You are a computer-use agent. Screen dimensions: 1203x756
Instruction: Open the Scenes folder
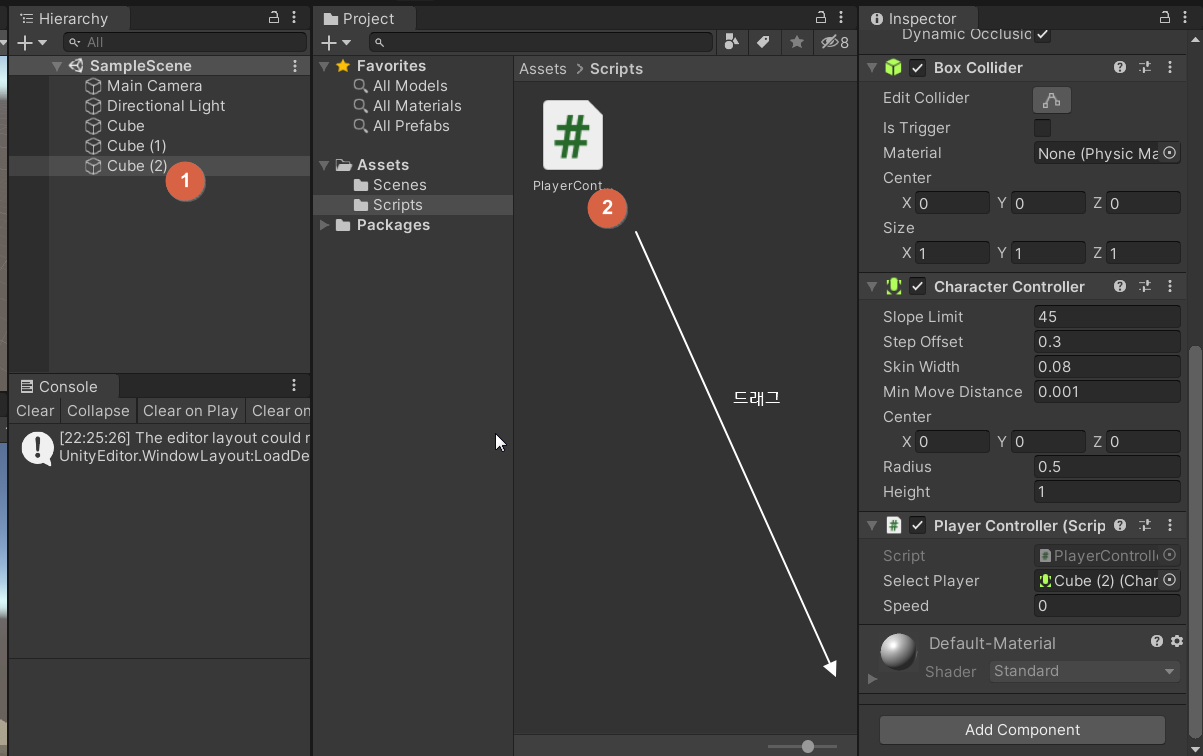point(390,185)
